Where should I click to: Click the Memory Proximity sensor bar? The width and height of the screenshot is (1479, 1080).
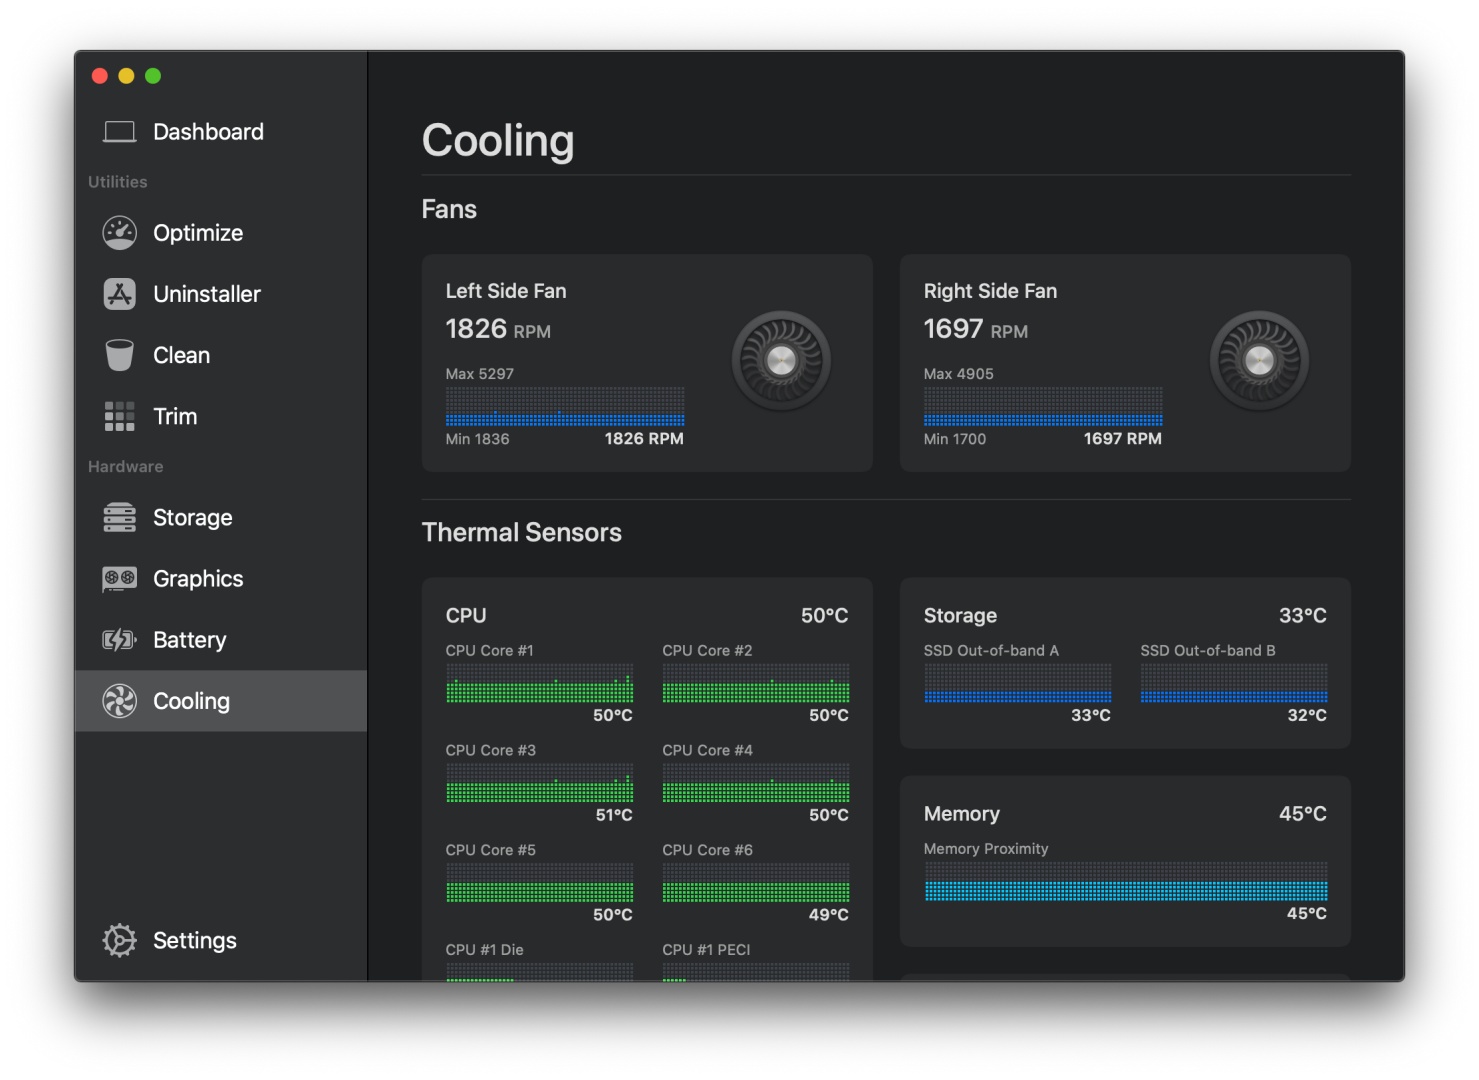pos(1125,882)
